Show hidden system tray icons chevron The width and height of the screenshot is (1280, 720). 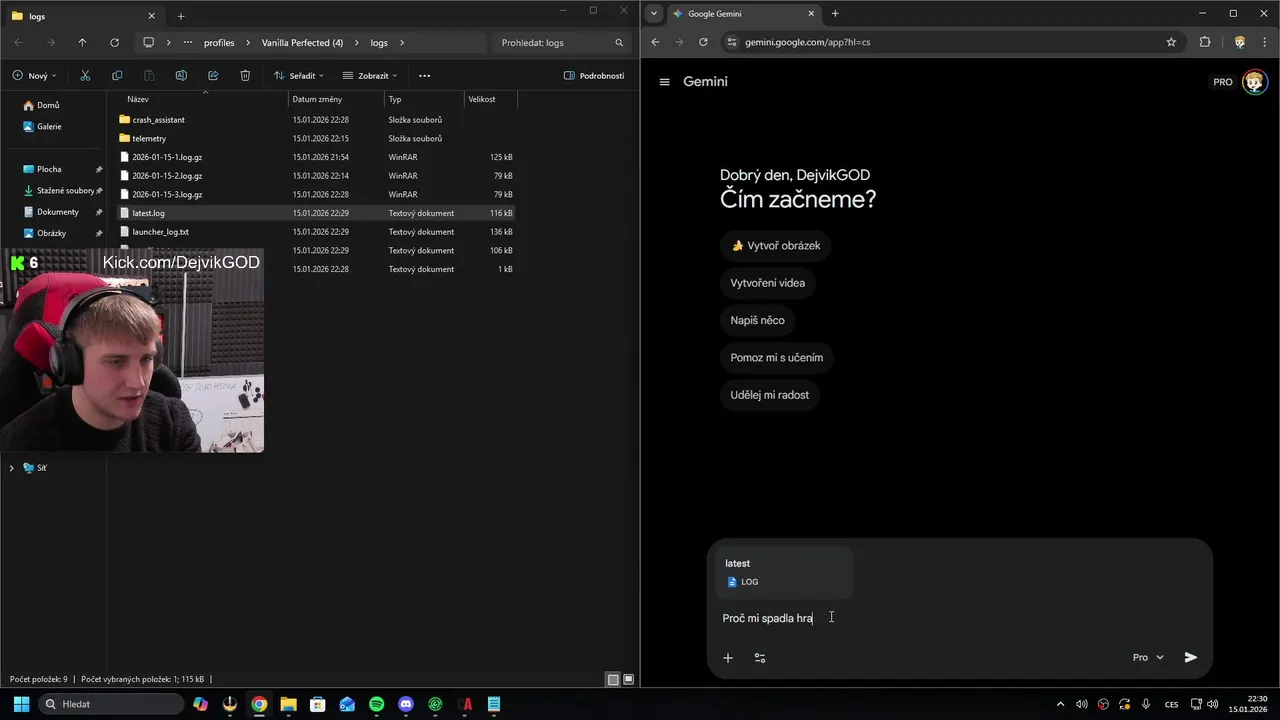(x=1061, y=704)
